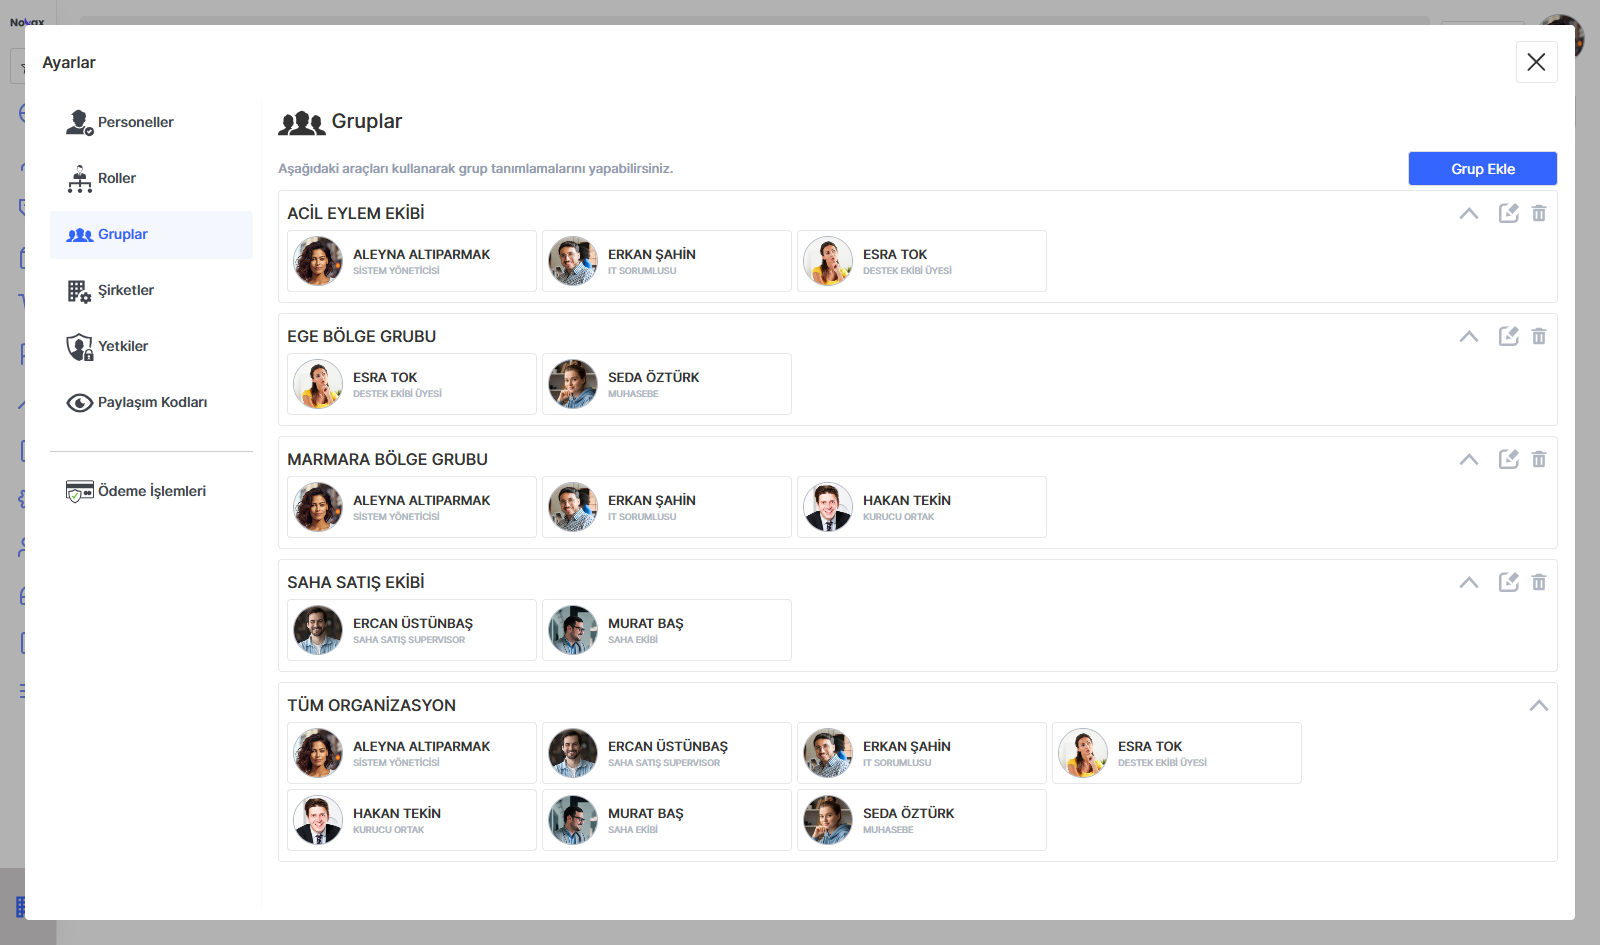
Task: Open Ödeme İşlemleri payment settings
Action: 151,491
